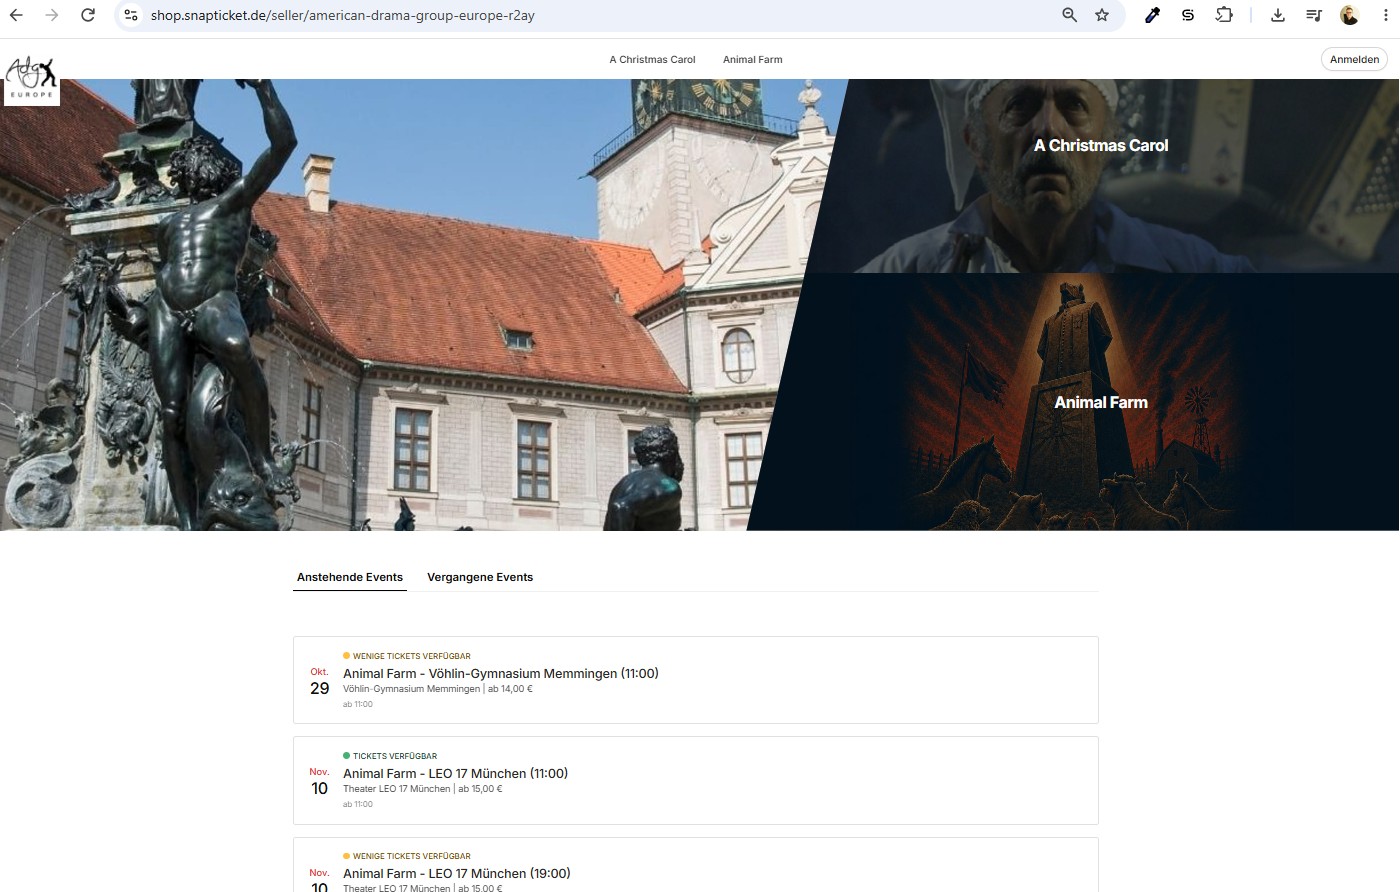Click the Anmelden button
Screen dimensions: 1400x892
(x=1354, y=59)
